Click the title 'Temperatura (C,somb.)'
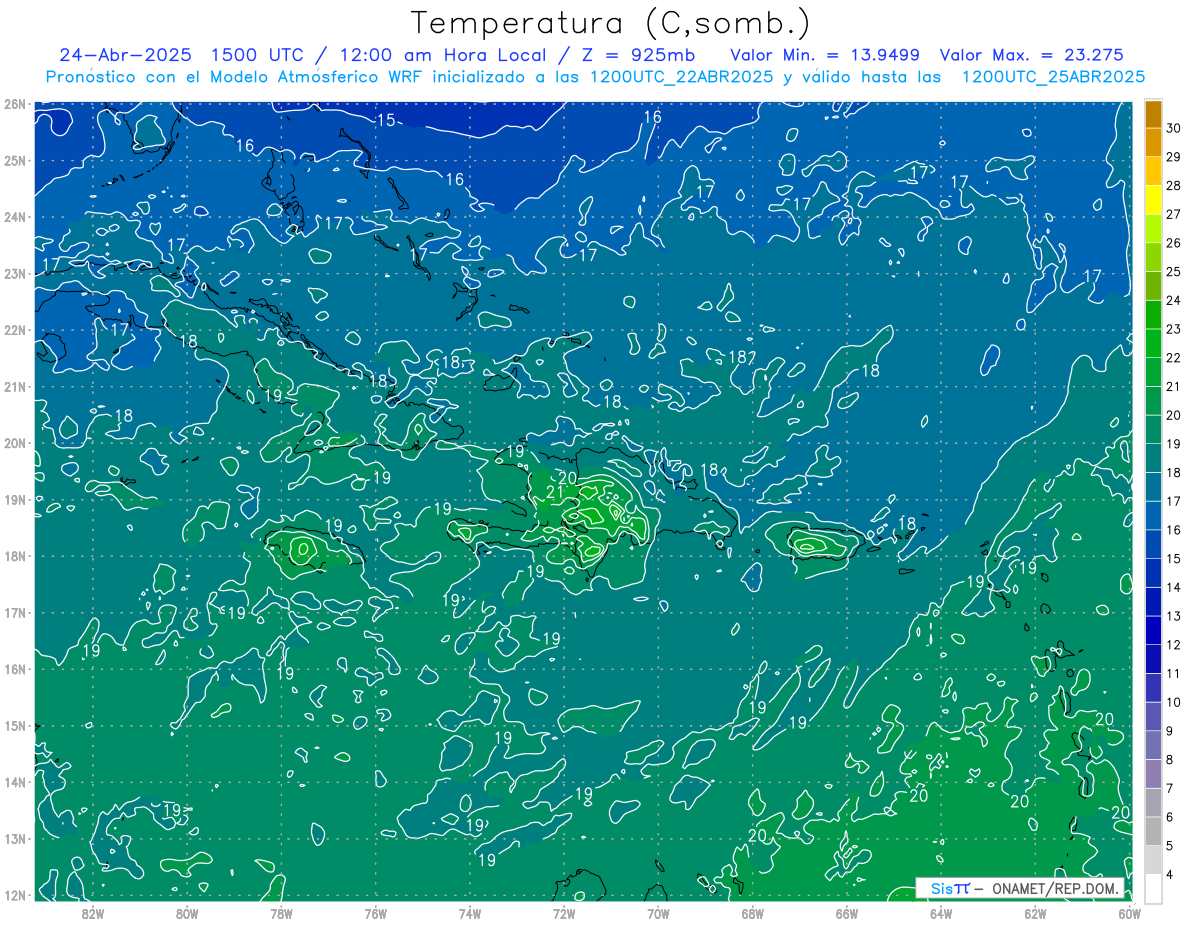Image resolution: width=1200 pixels, height=927 pixels. (x=611, y=24)
